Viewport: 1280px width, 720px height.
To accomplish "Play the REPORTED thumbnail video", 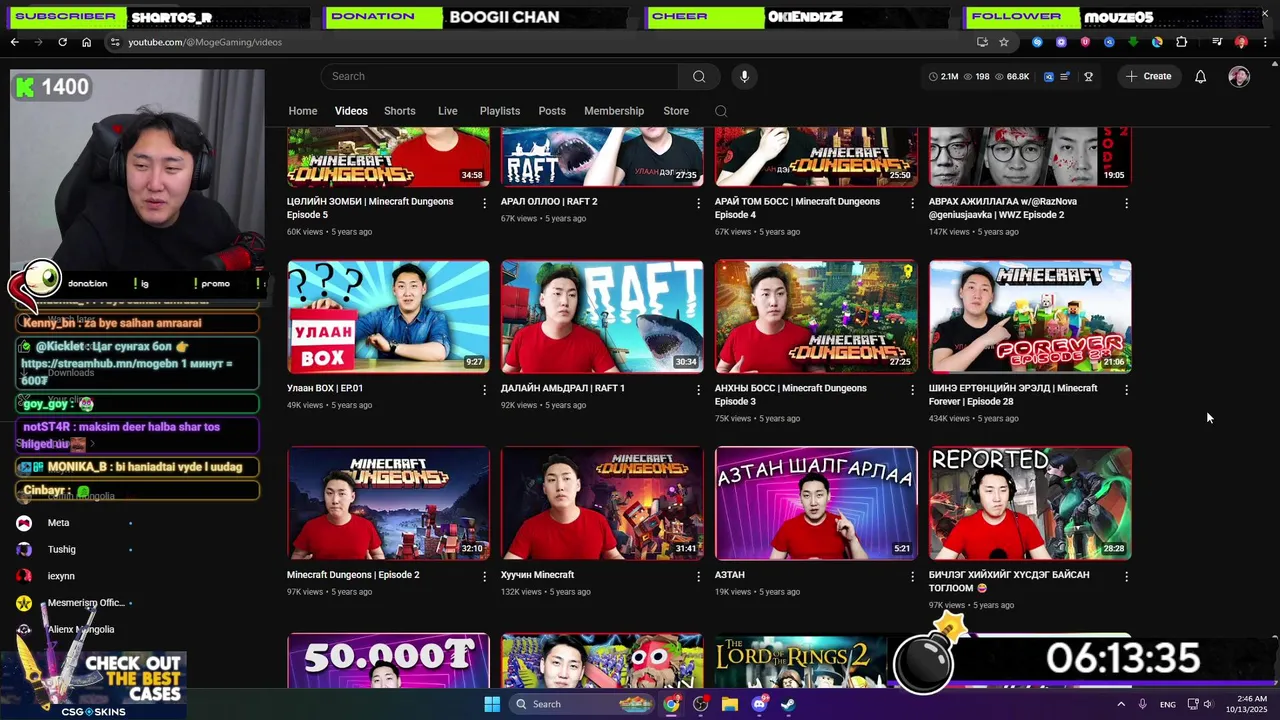I will click(x=1030, y=503).
